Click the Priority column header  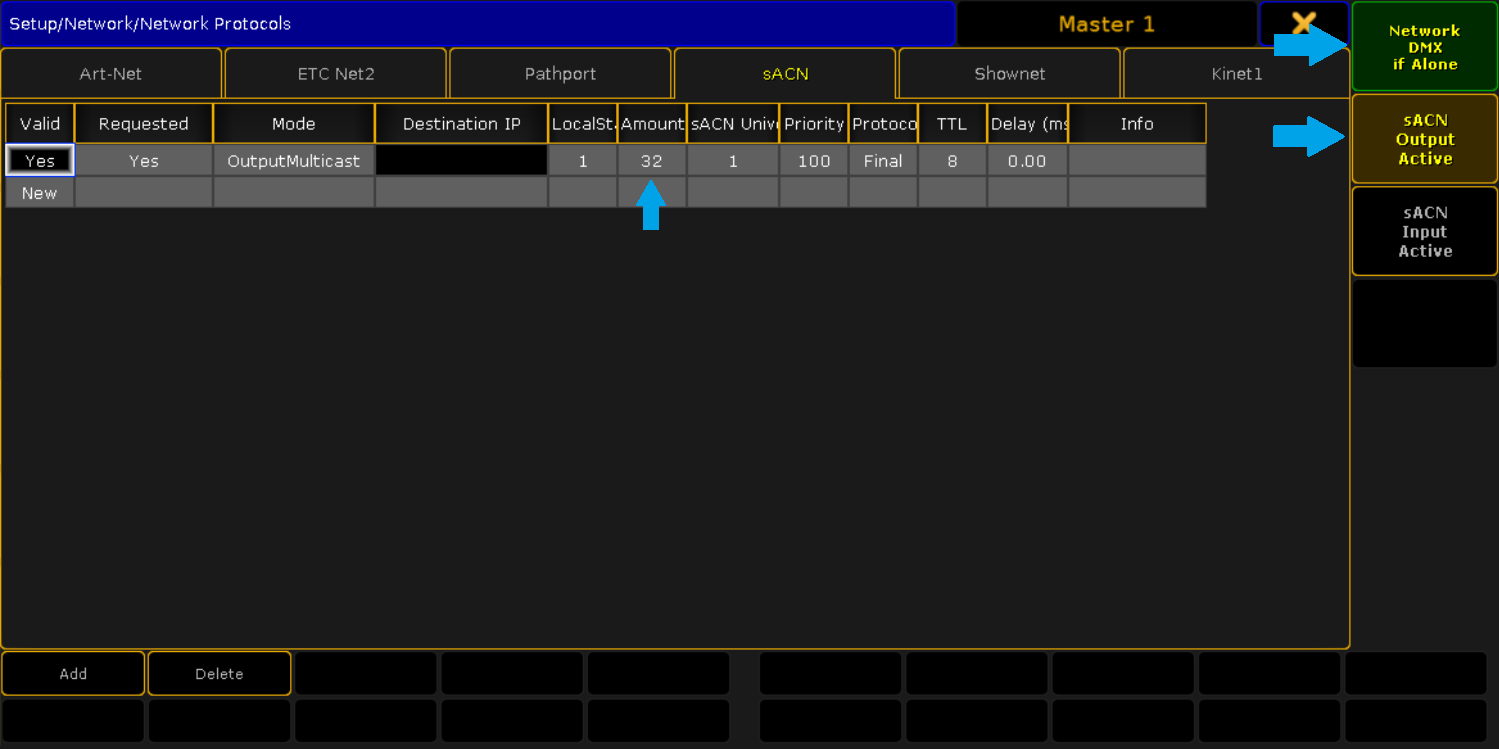(814, 124)
